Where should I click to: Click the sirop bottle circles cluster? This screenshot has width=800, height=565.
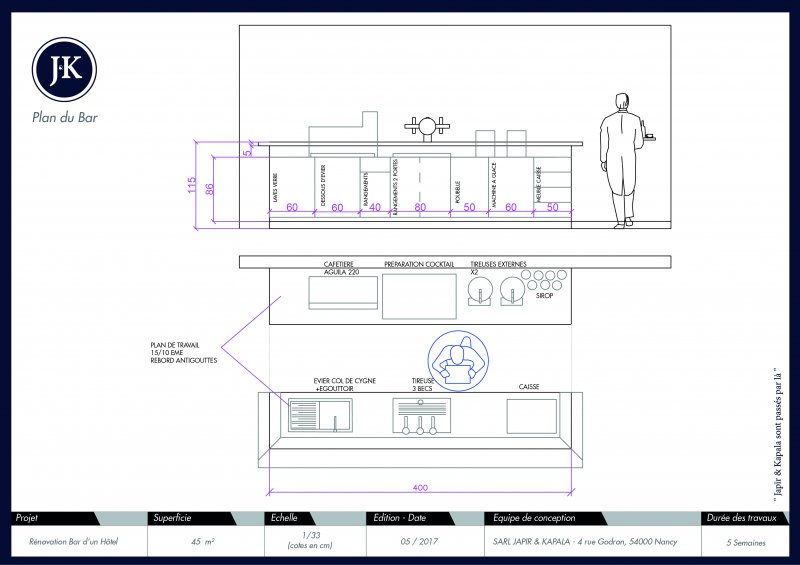(x=545, y=278)
